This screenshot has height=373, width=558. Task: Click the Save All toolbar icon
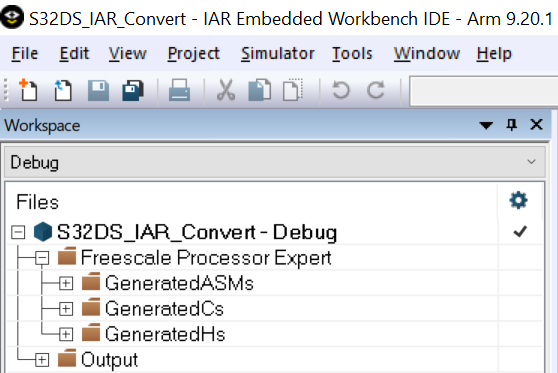(x=133, y=90)
